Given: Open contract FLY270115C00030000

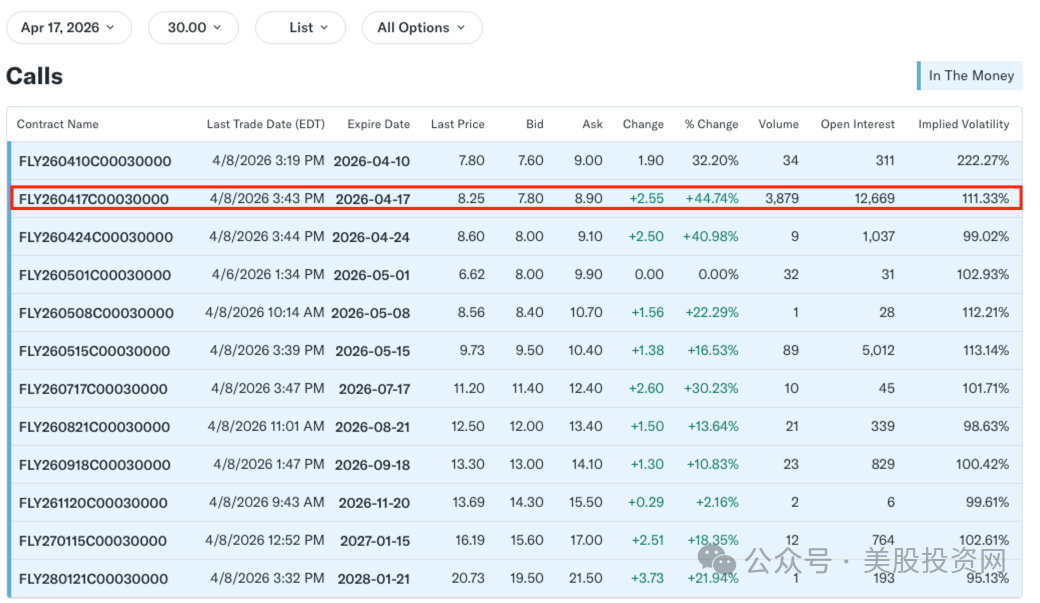Looking at the screenshot, I should click(x=93, y=541).
